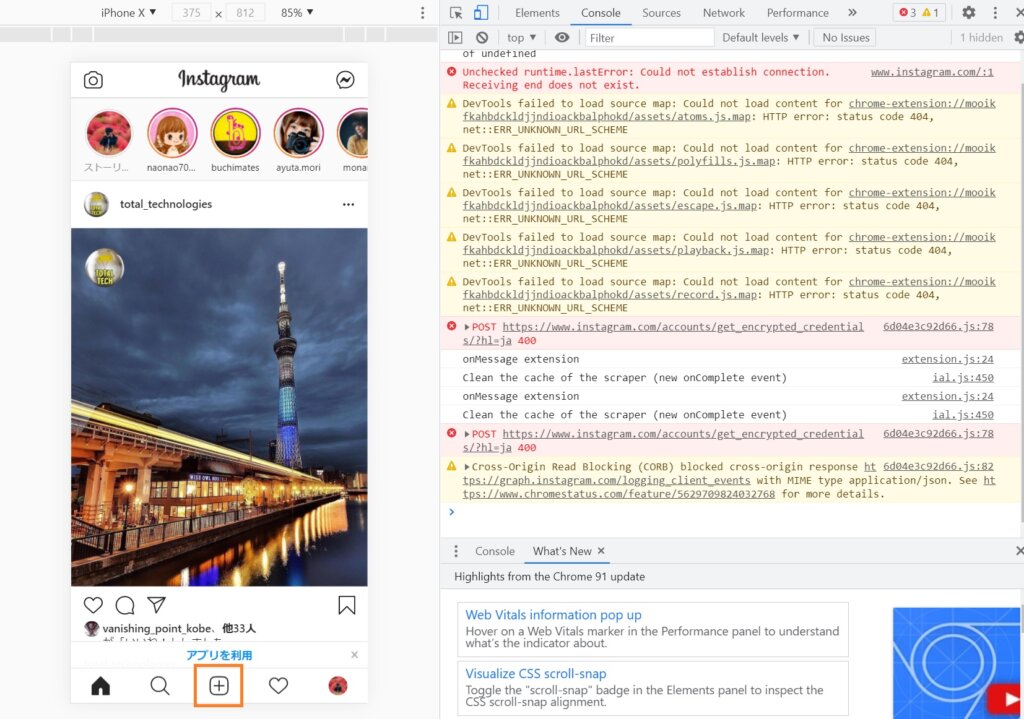Click the No Issues button
Viewport: 1024px width, 719px height.
pyautogui.click(x=846, y=38)
